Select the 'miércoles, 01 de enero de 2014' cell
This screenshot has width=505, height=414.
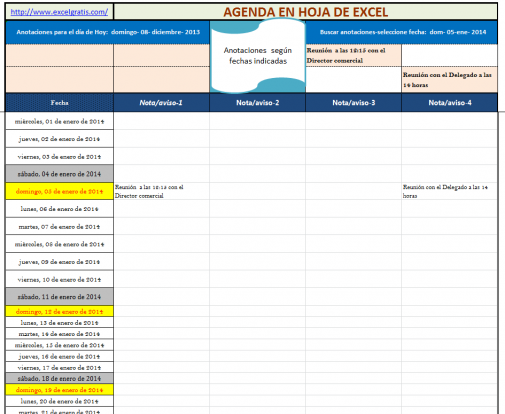pyautogui.click(x=59, y=121)
